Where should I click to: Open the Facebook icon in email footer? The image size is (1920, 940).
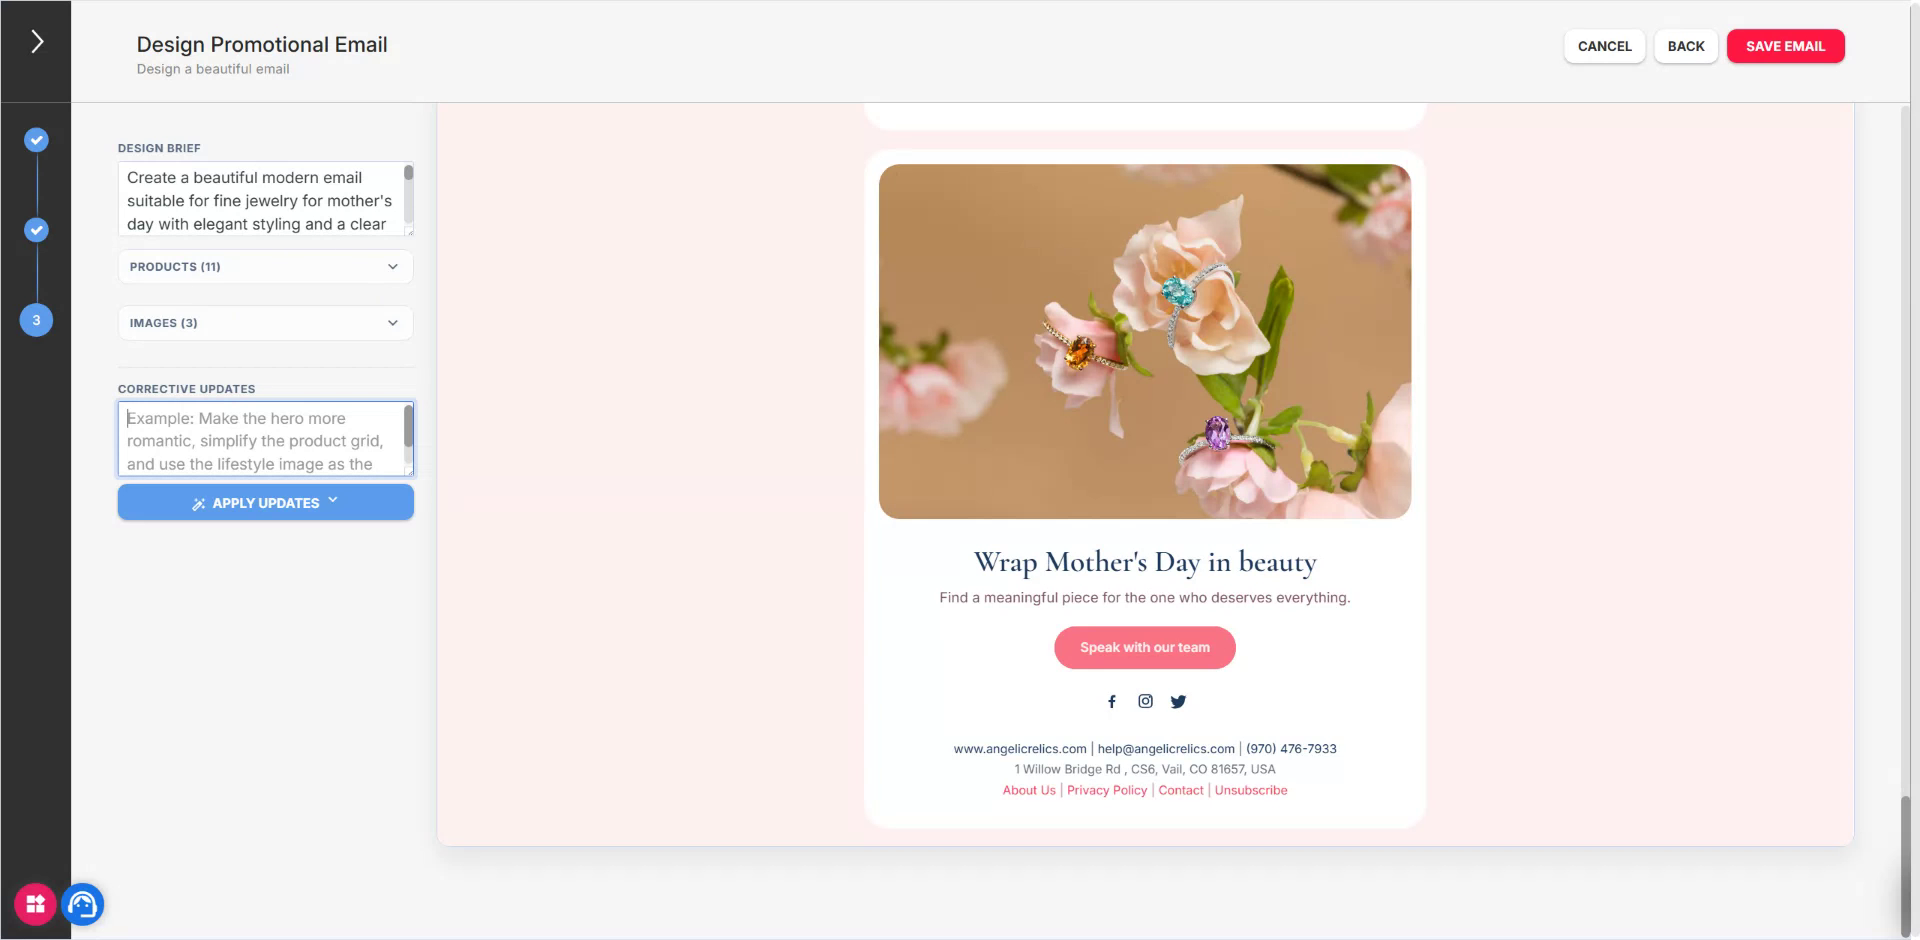click(x=1112, y=702)
